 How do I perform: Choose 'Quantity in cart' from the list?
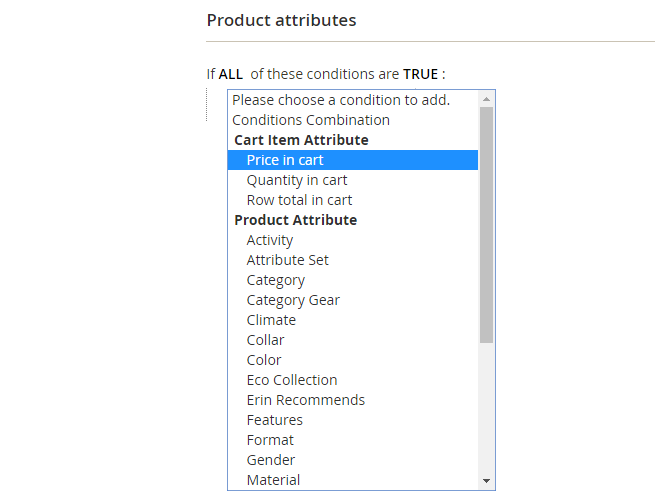pos(297,180)
